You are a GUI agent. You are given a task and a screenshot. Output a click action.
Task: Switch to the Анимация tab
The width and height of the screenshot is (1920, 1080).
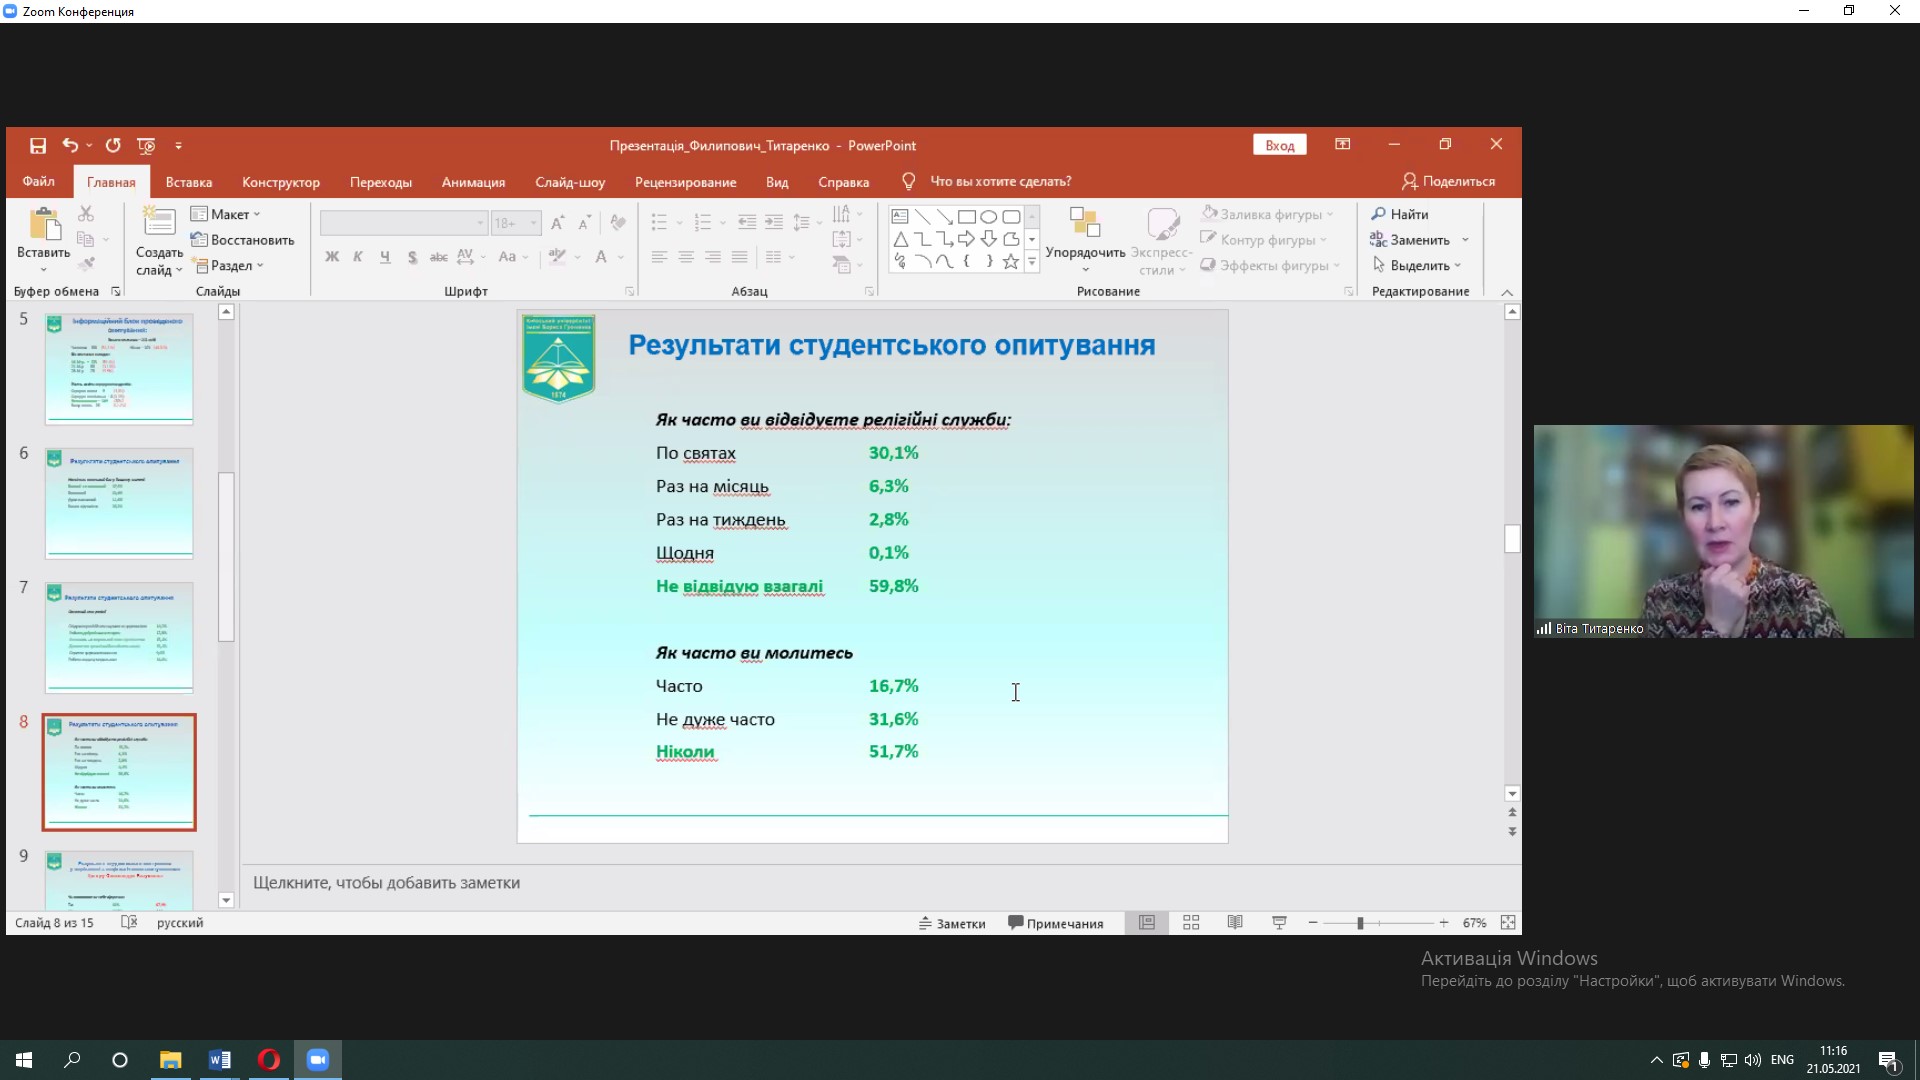point(473,182)
